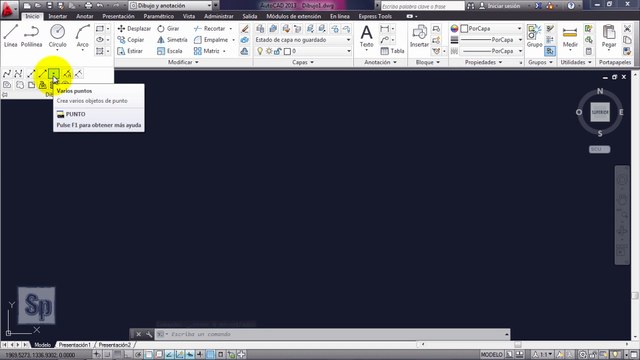The image size is (640, 360).
Task: Open the Paramétrico ribbon tab
Action: [x=158, y=16]
